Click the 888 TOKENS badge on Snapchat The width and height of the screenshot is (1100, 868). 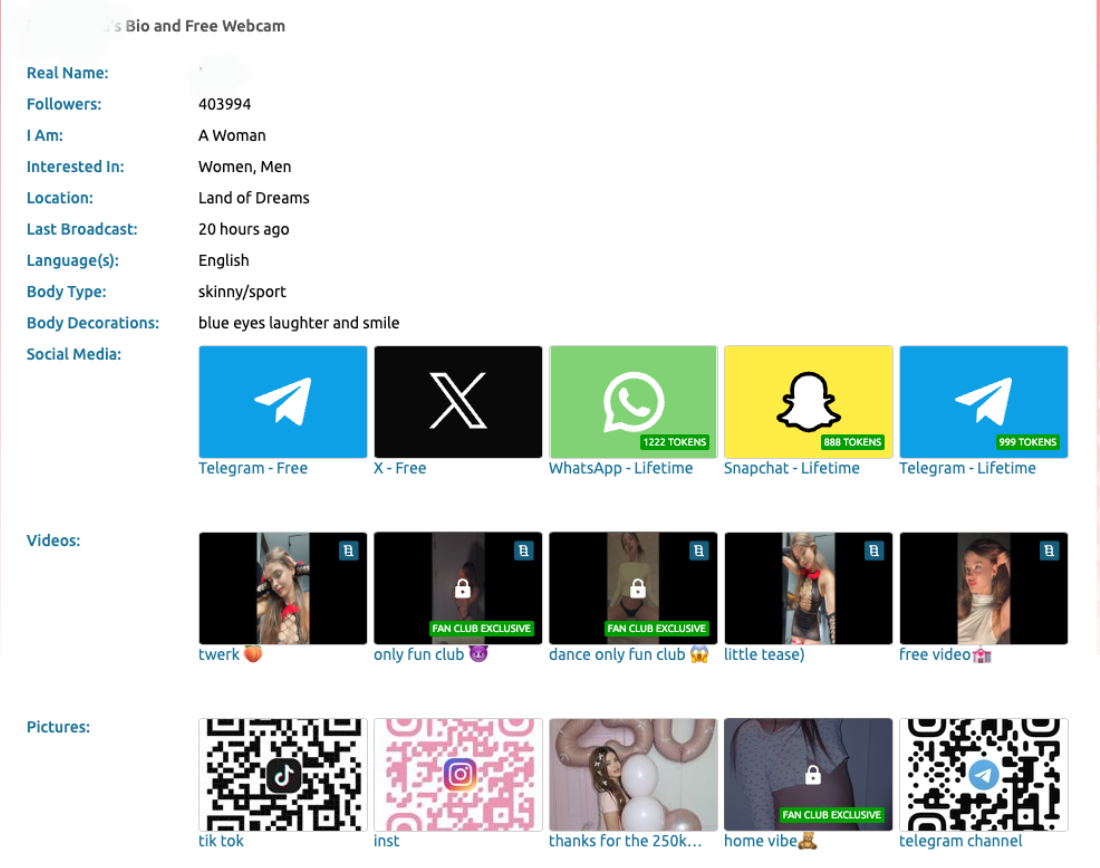853,442
